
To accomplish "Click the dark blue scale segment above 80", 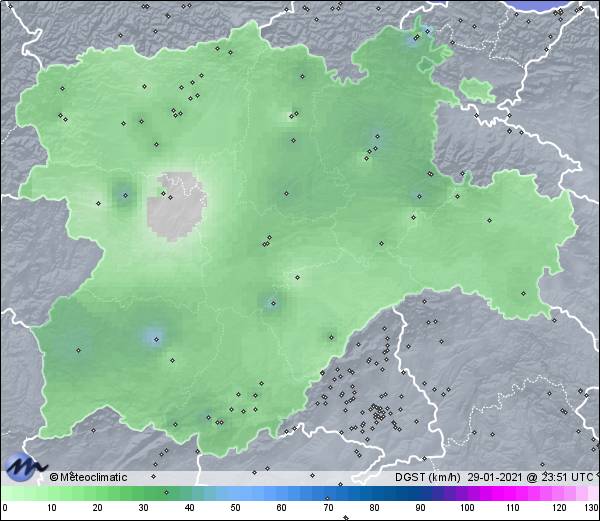I will coord(379,493).
